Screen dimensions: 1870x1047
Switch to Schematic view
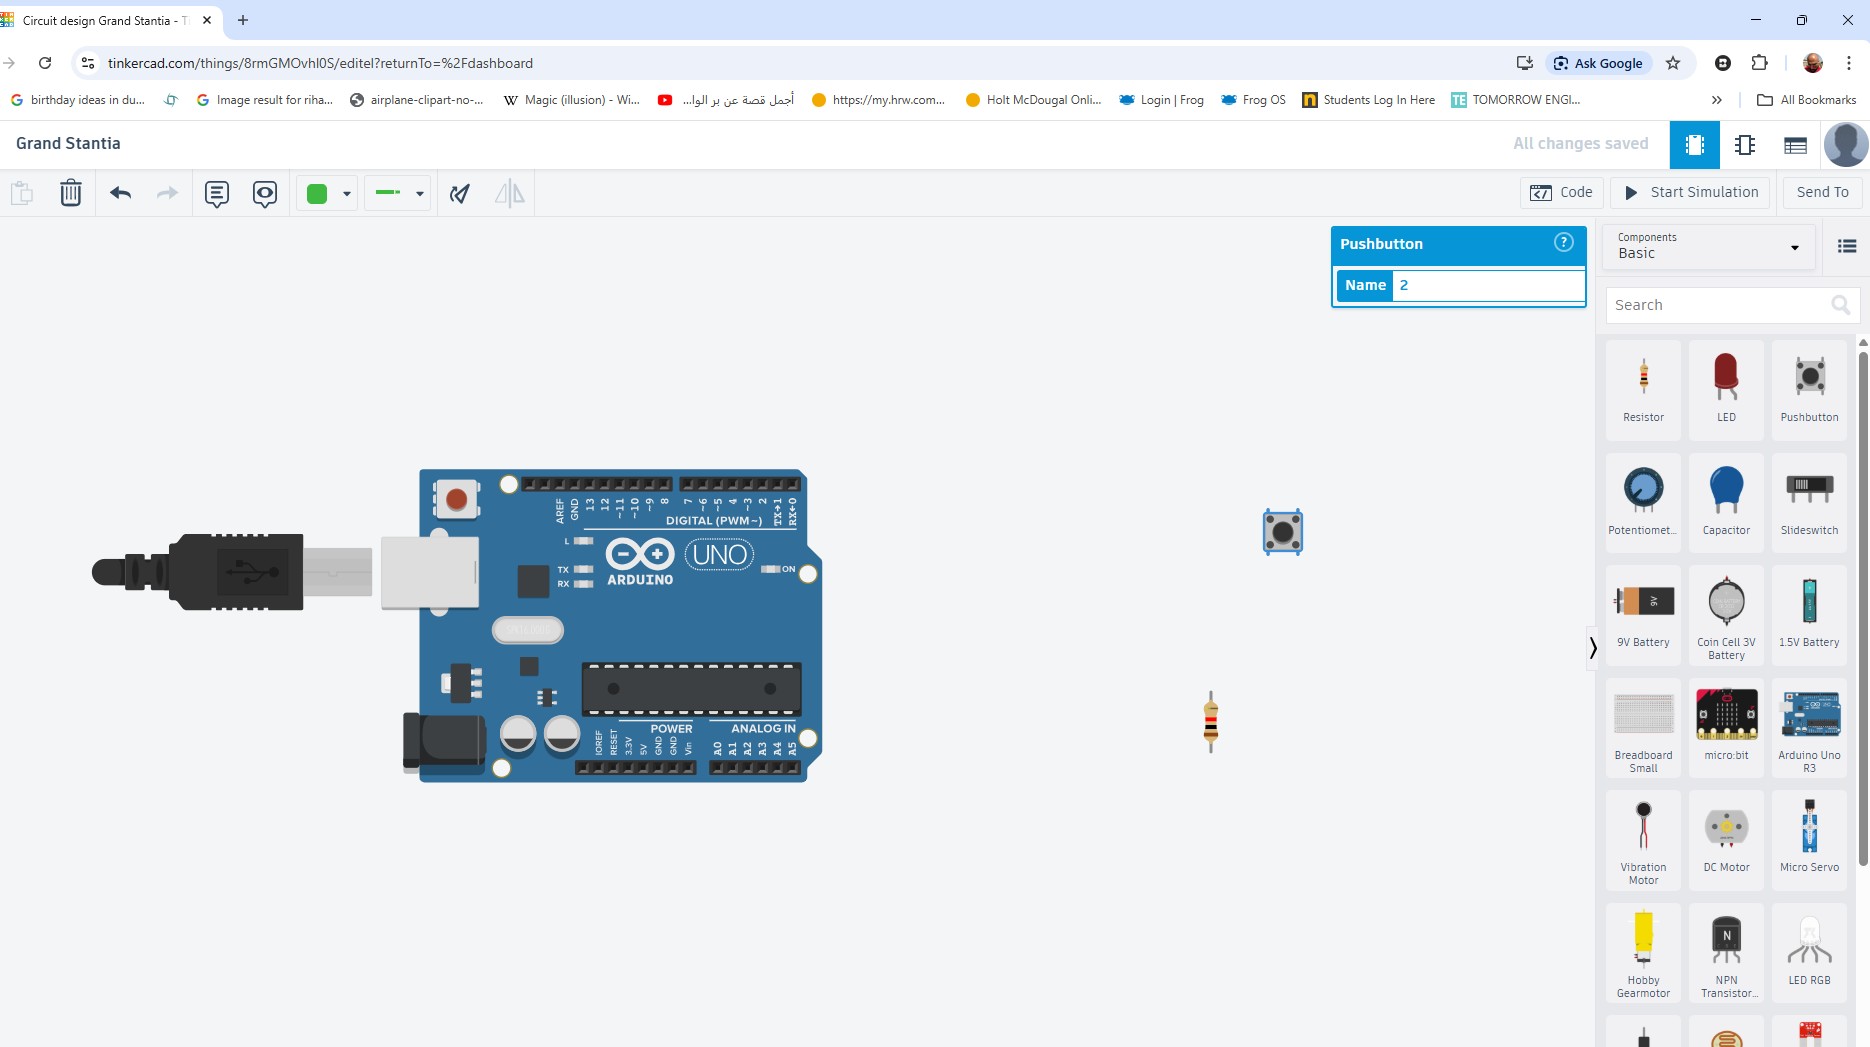1745,145
